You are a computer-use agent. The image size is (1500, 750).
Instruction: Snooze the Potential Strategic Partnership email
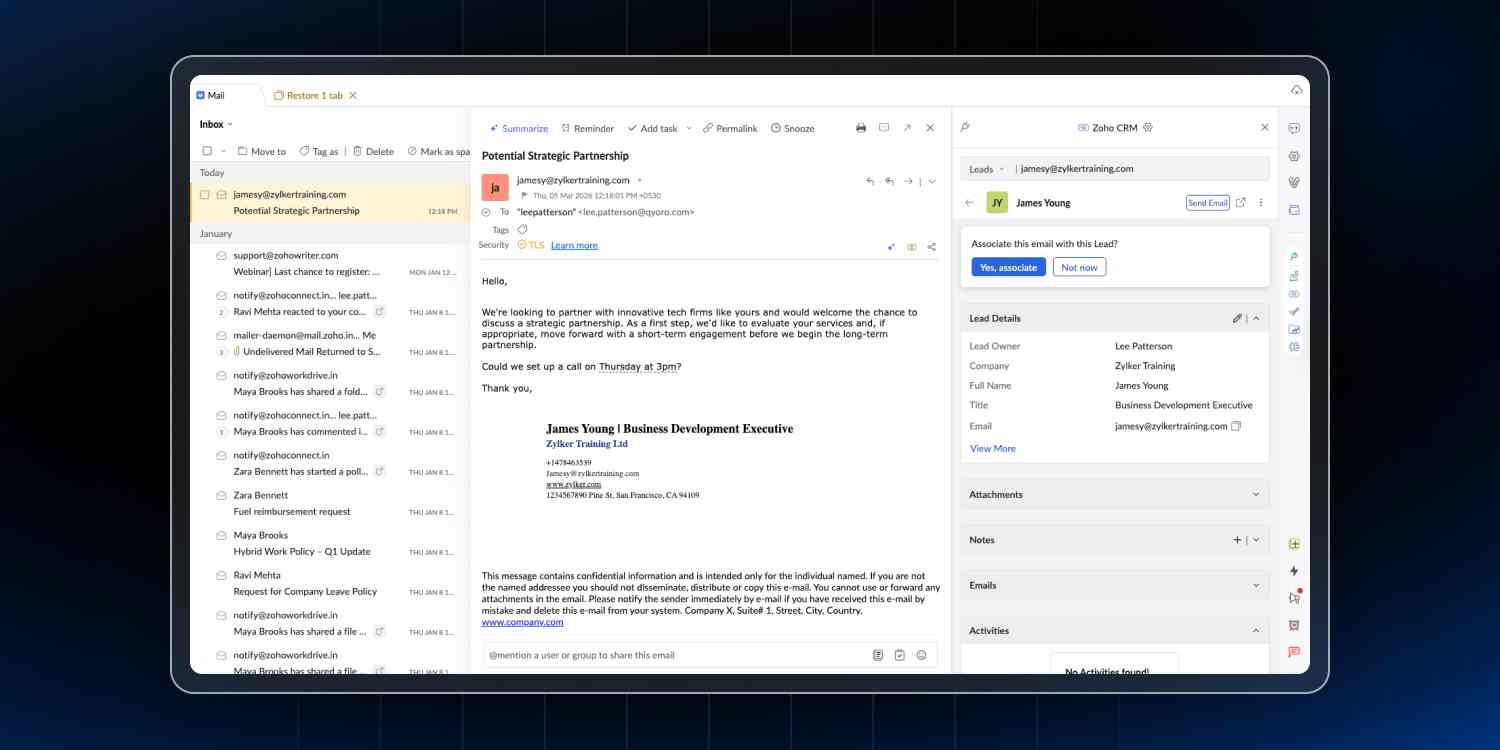[798, 128]
